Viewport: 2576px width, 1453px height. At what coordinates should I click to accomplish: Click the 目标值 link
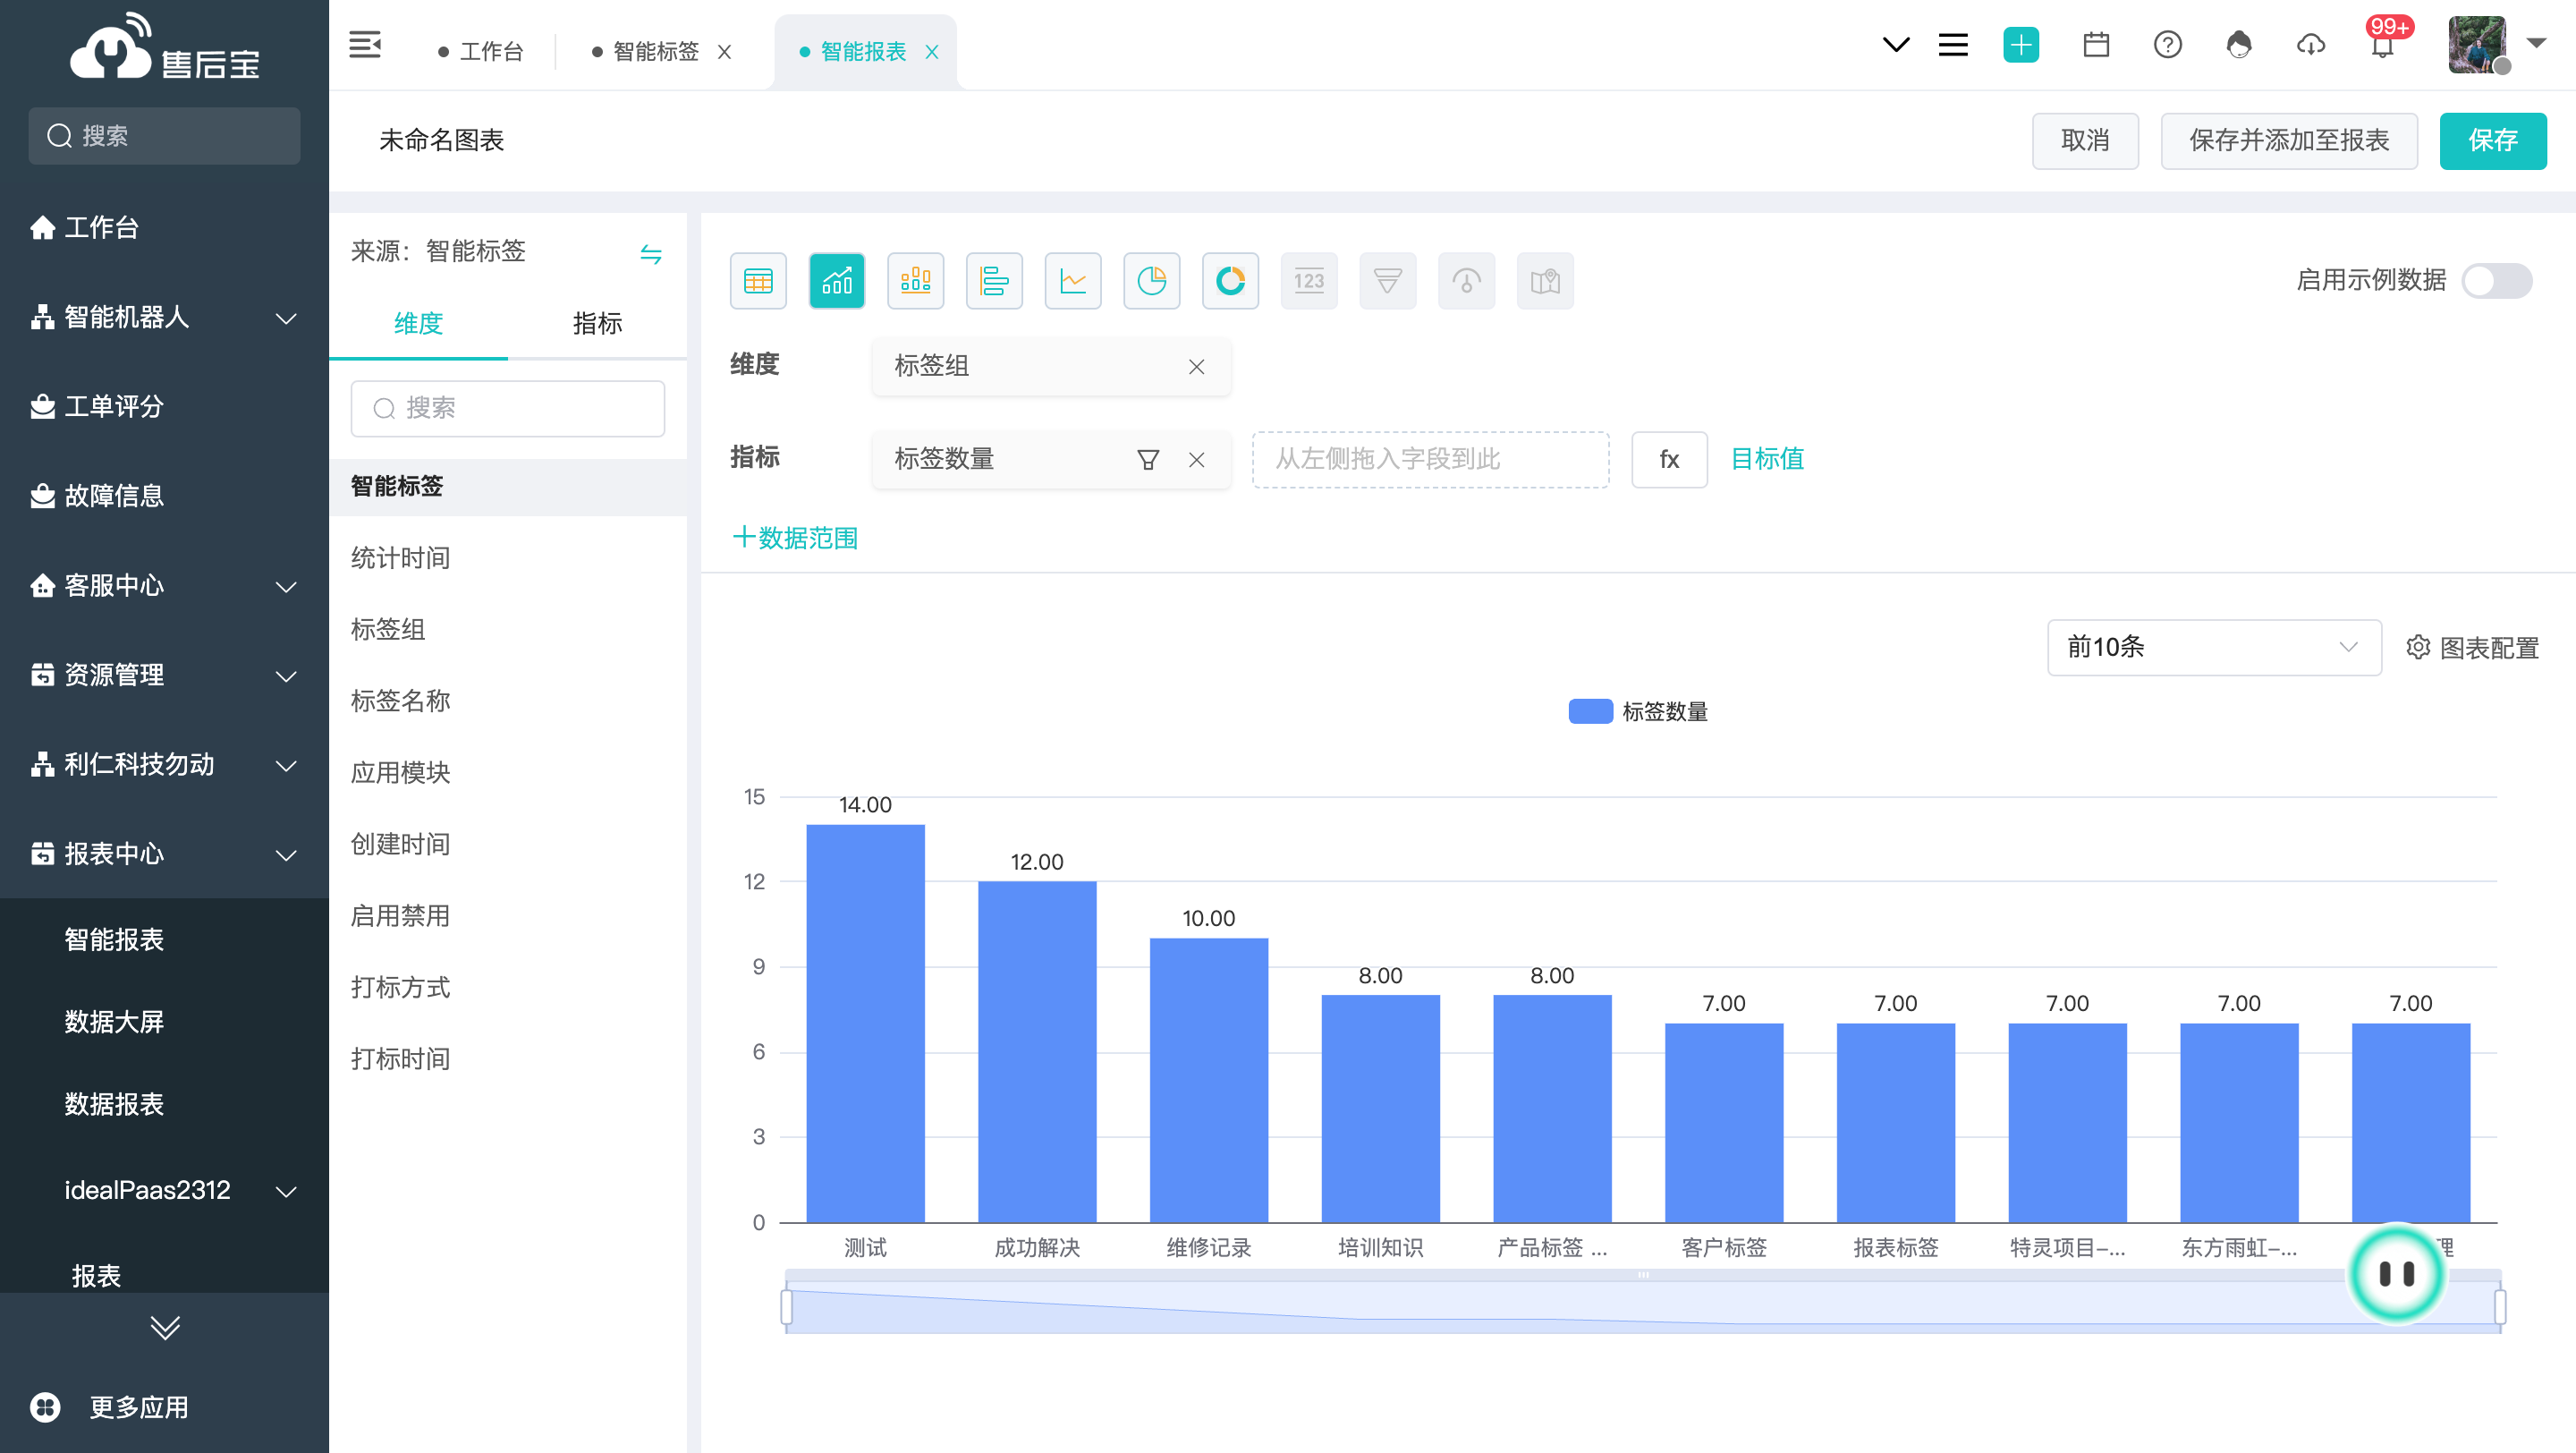click(1767, 460)
